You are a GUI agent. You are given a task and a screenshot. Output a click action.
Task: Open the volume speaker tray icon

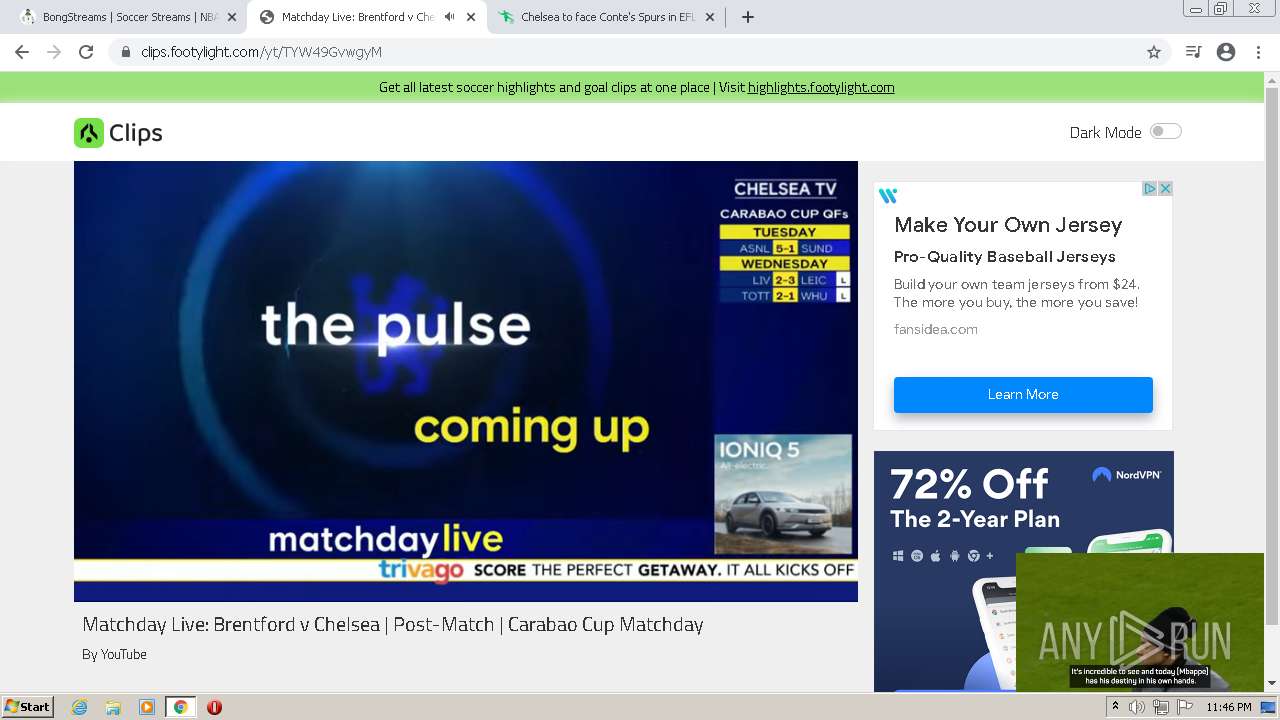pos(1137,707)
